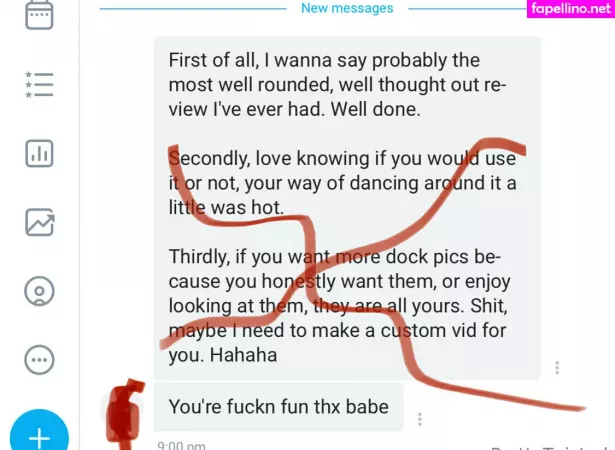
Task: Open the profile circle icon
Action: 39,291
